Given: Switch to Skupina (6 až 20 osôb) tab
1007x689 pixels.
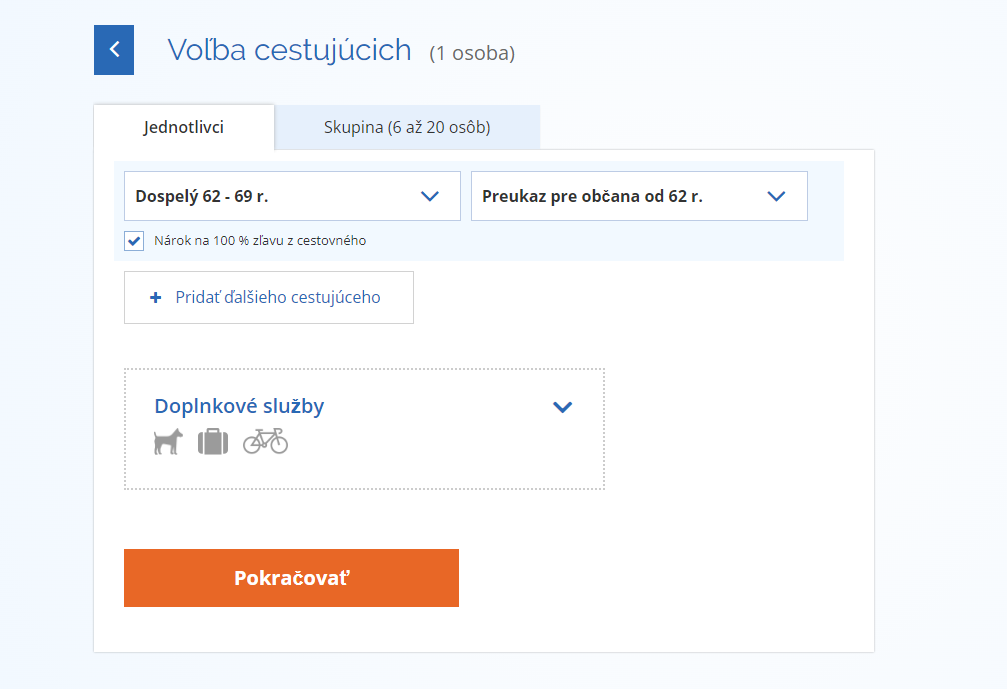Looking at the screenshot, I should click(x=407, y=127).
